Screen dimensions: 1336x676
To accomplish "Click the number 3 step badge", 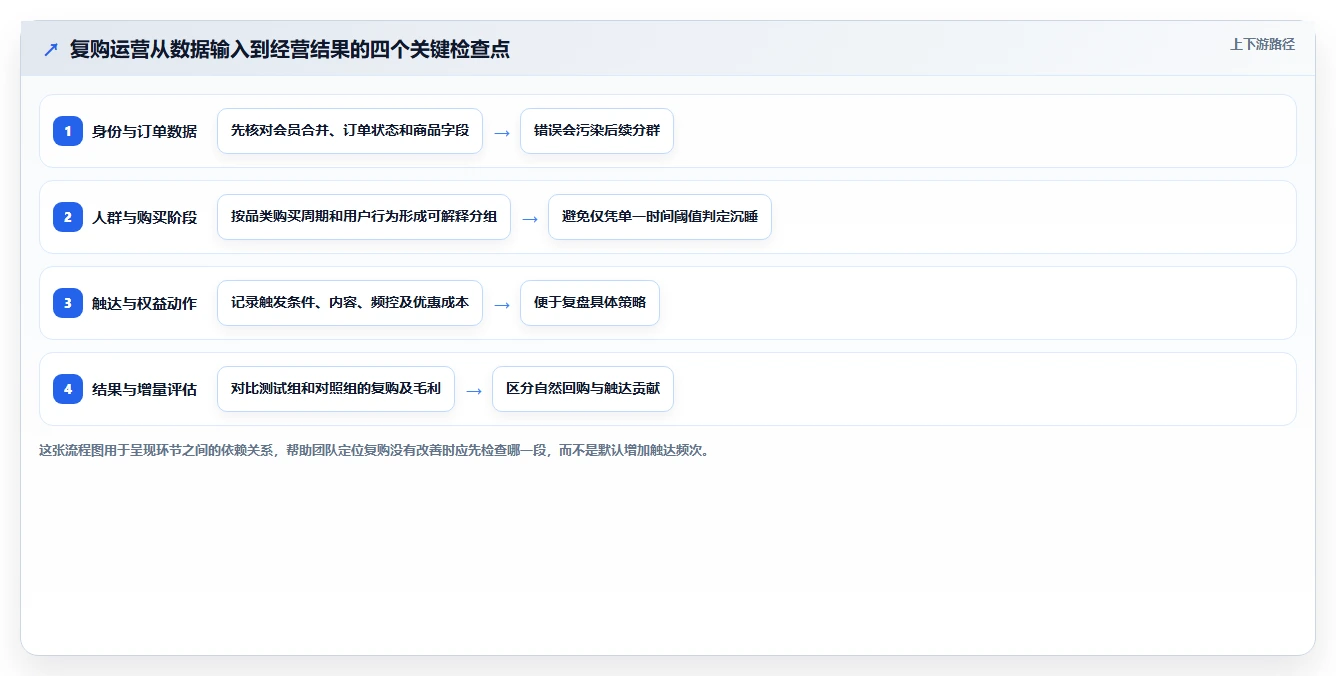I will 68,303.
